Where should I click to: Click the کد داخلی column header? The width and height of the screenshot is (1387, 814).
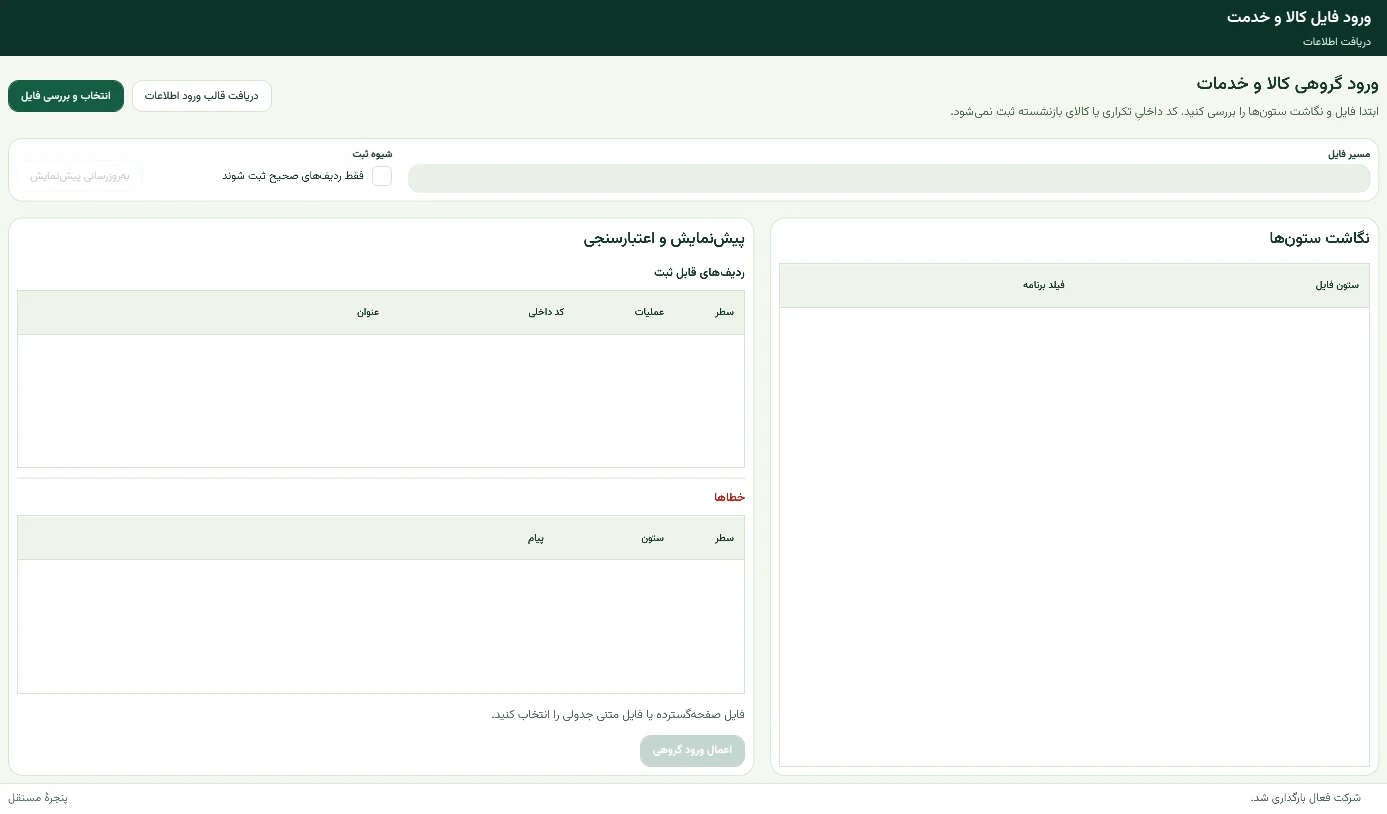tap(546, 312)
